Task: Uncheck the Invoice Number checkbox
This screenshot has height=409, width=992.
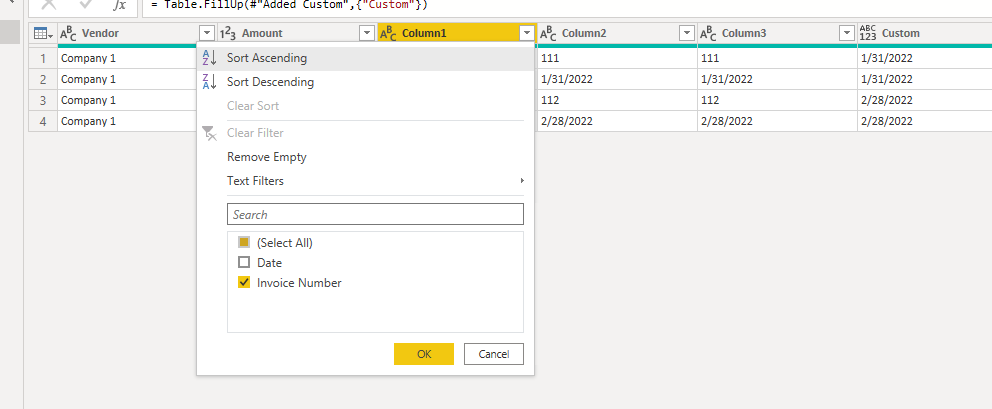Action: pos(244,283)
